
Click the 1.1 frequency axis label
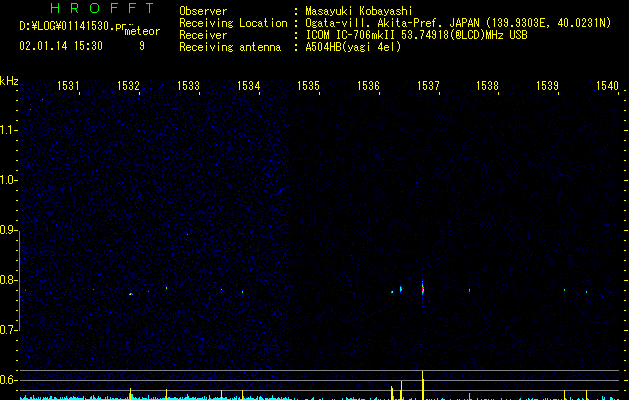click(x=8, y=130)
